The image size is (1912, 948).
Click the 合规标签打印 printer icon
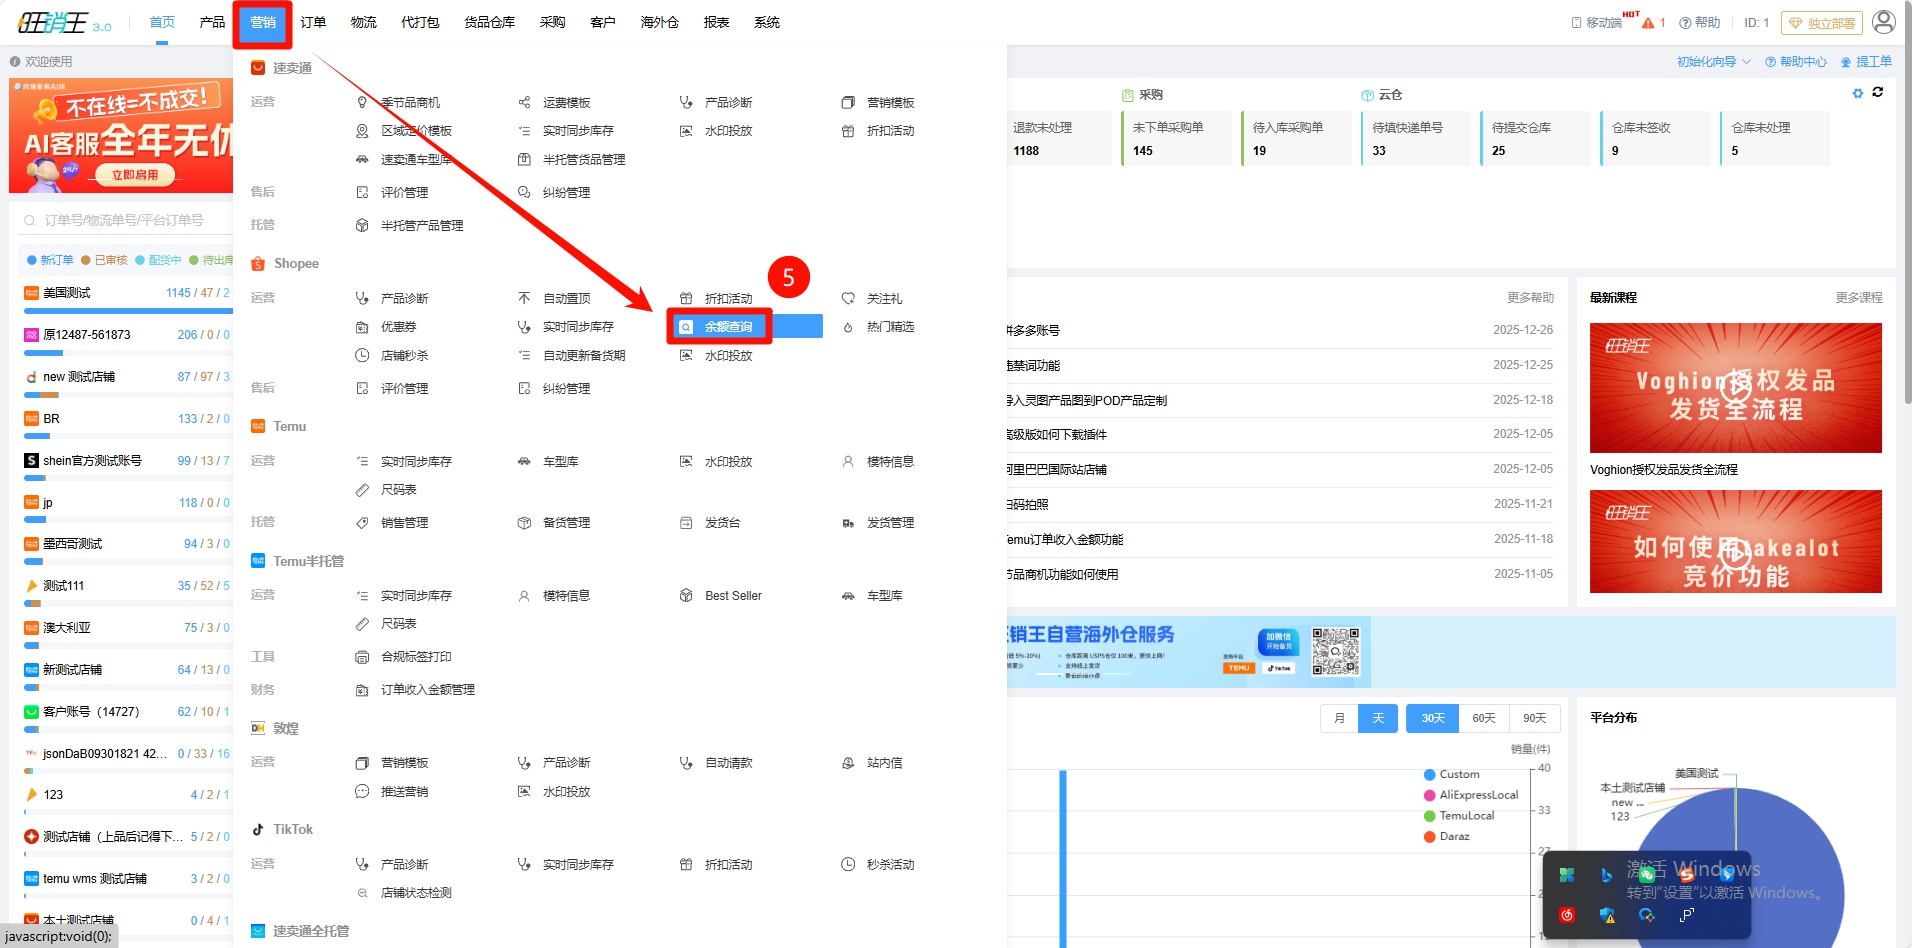[362, 657]
